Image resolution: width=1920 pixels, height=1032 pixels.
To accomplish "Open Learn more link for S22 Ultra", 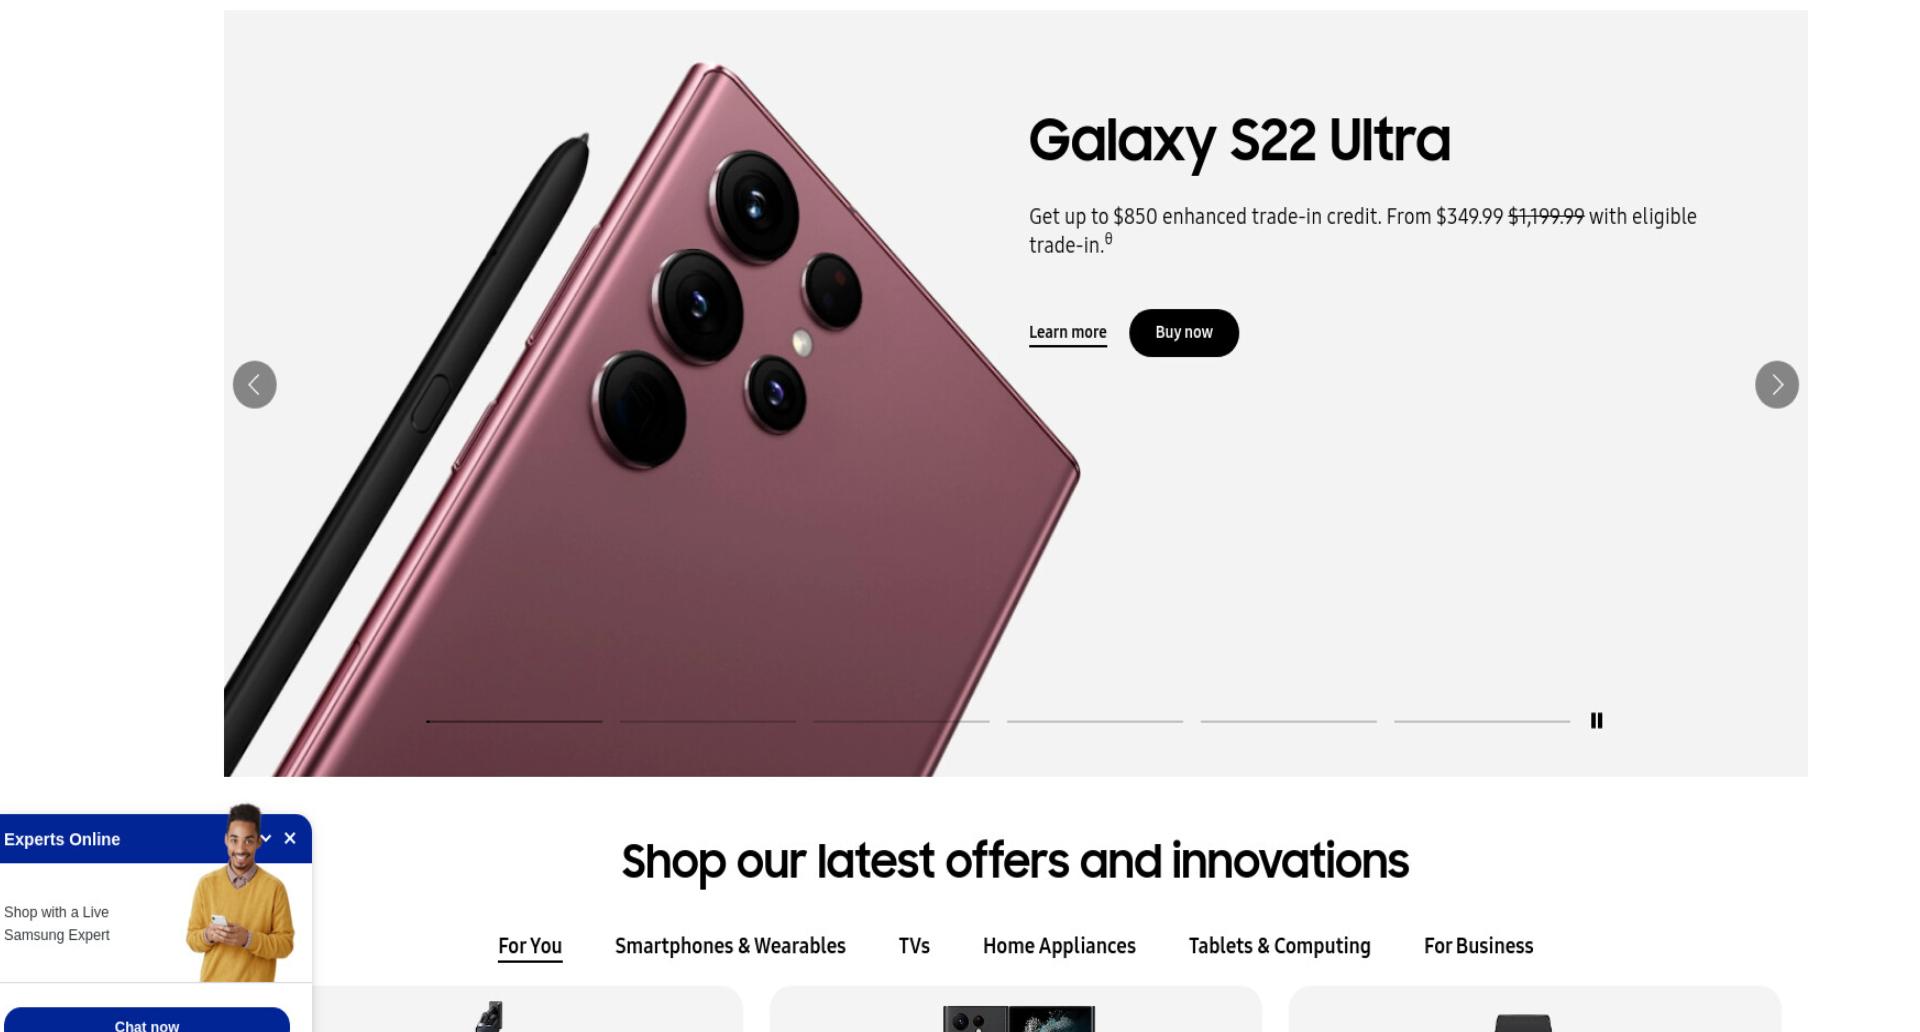I will pos(1067,333).
